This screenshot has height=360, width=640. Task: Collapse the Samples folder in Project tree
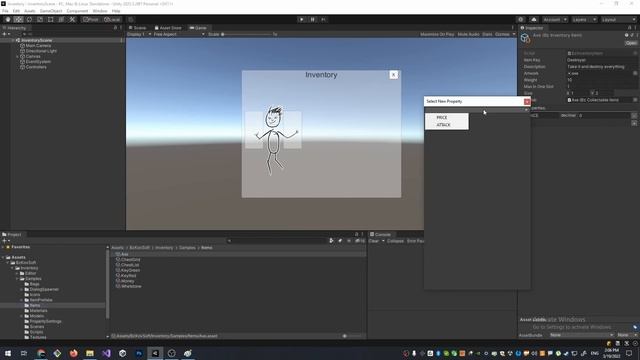(18, 279)
